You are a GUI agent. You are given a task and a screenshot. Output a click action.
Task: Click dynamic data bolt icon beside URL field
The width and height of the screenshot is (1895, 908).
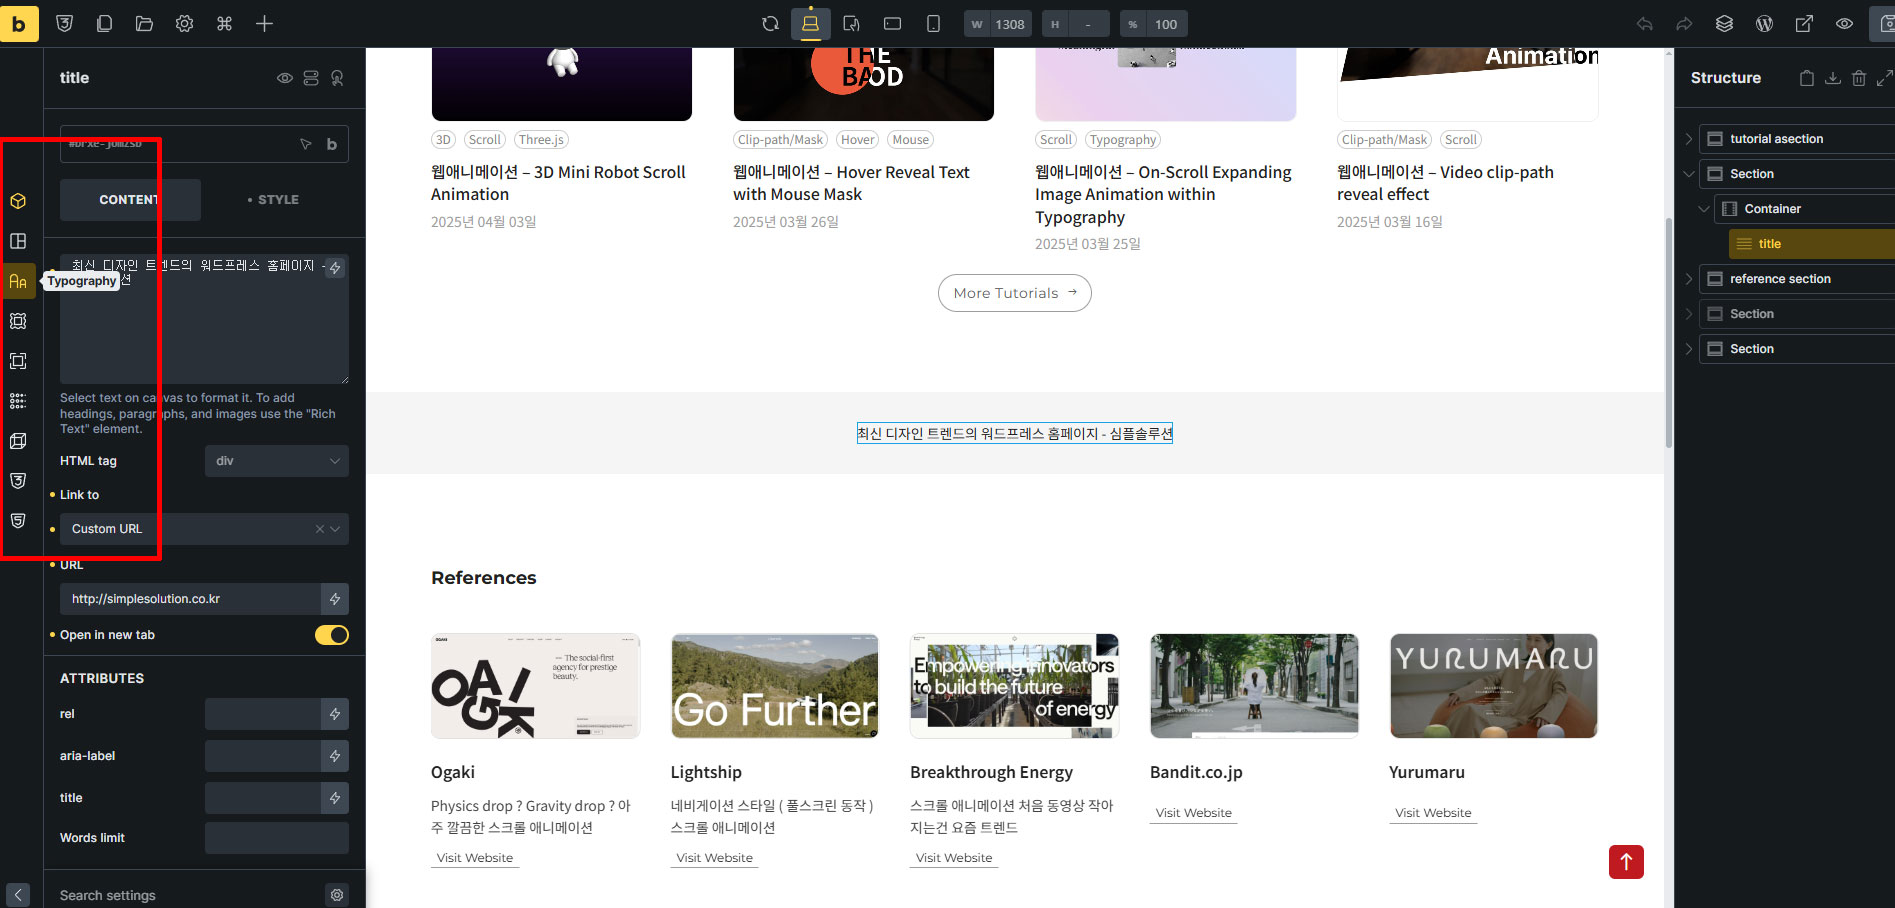(335, 599)
